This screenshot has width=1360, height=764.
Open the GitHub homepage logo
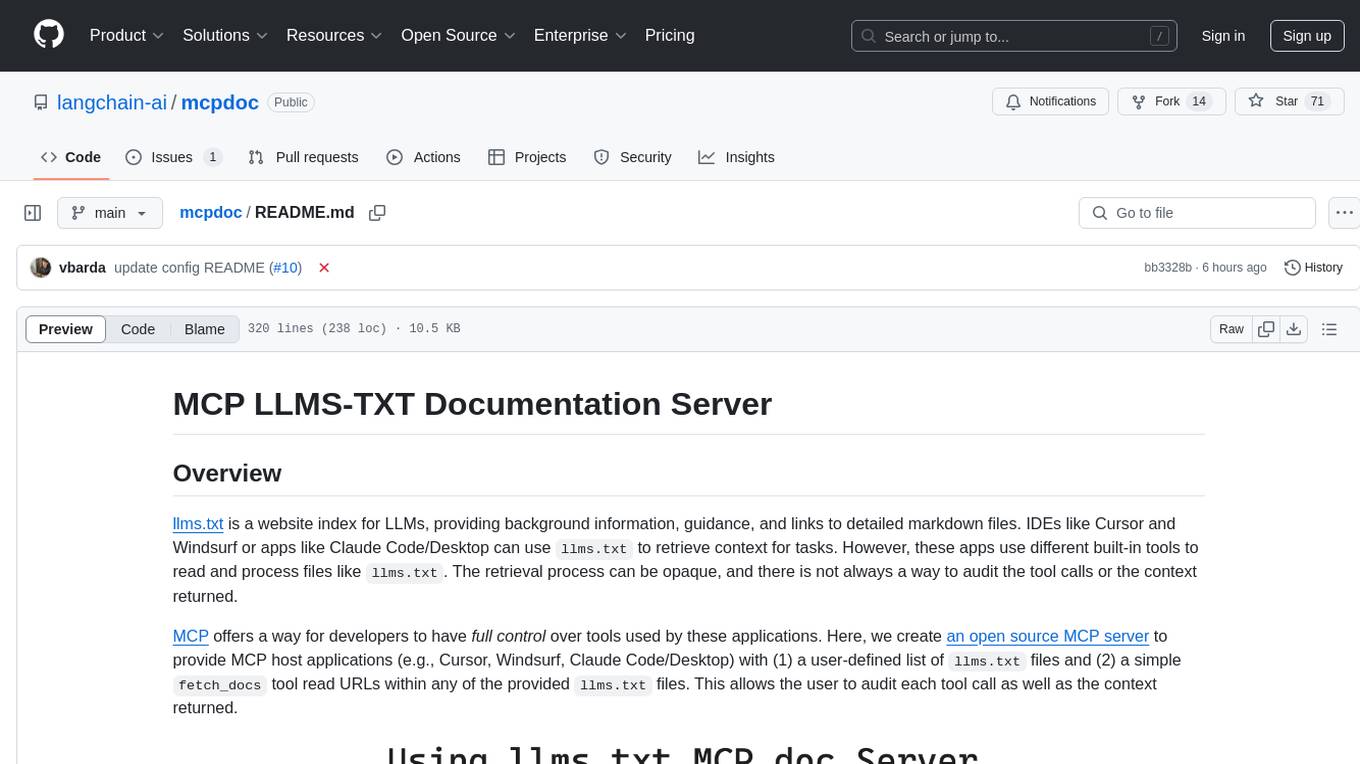49,35
